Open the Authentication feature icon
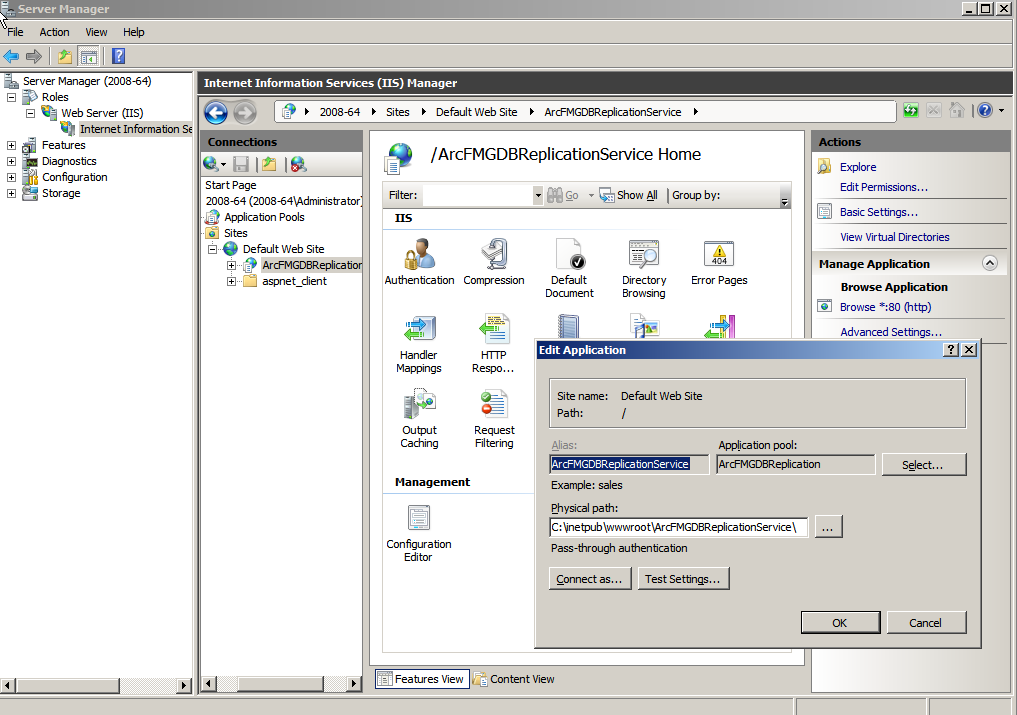This screenshot has width=1017, height=715. click(419, 253)
